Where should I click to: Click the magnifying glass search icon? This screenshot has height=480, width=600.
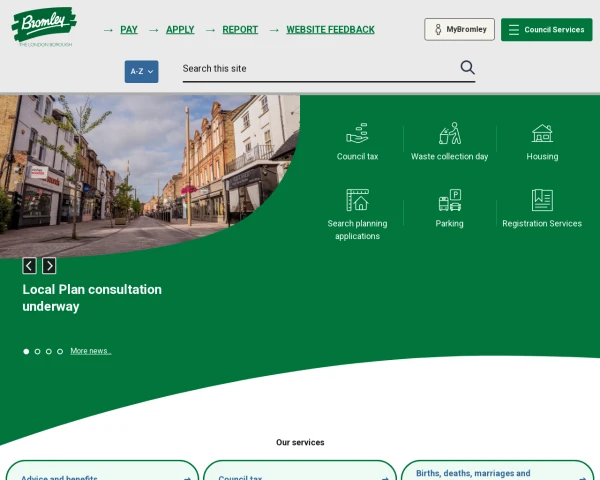pos(467,68)
